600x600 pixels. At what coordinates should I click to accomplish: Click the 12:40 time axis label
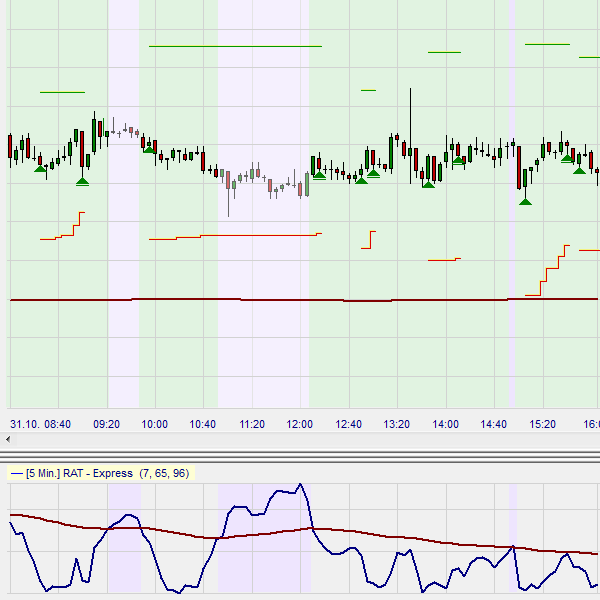click(349, 424)
